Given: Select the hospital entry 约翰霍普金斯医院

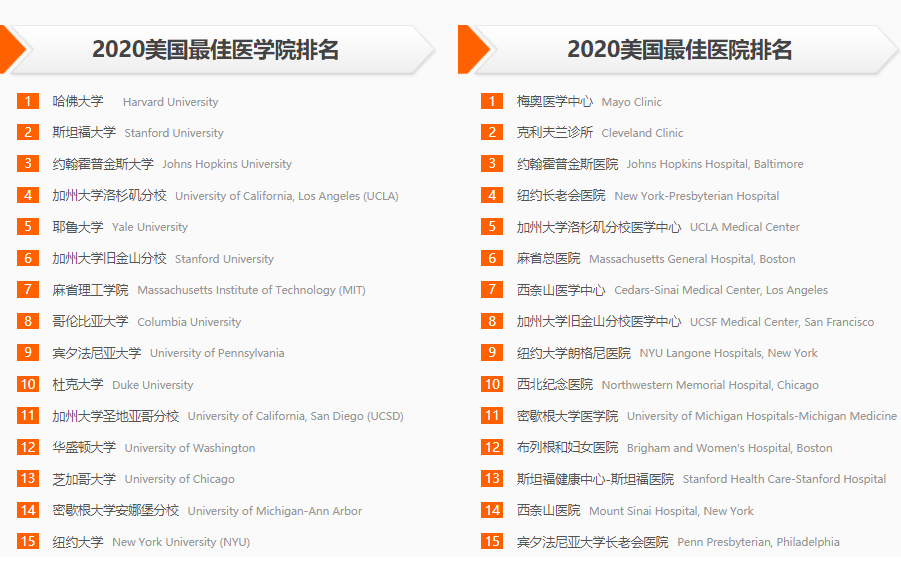Looking at the screenshot, I should click(x=568, y=164).
